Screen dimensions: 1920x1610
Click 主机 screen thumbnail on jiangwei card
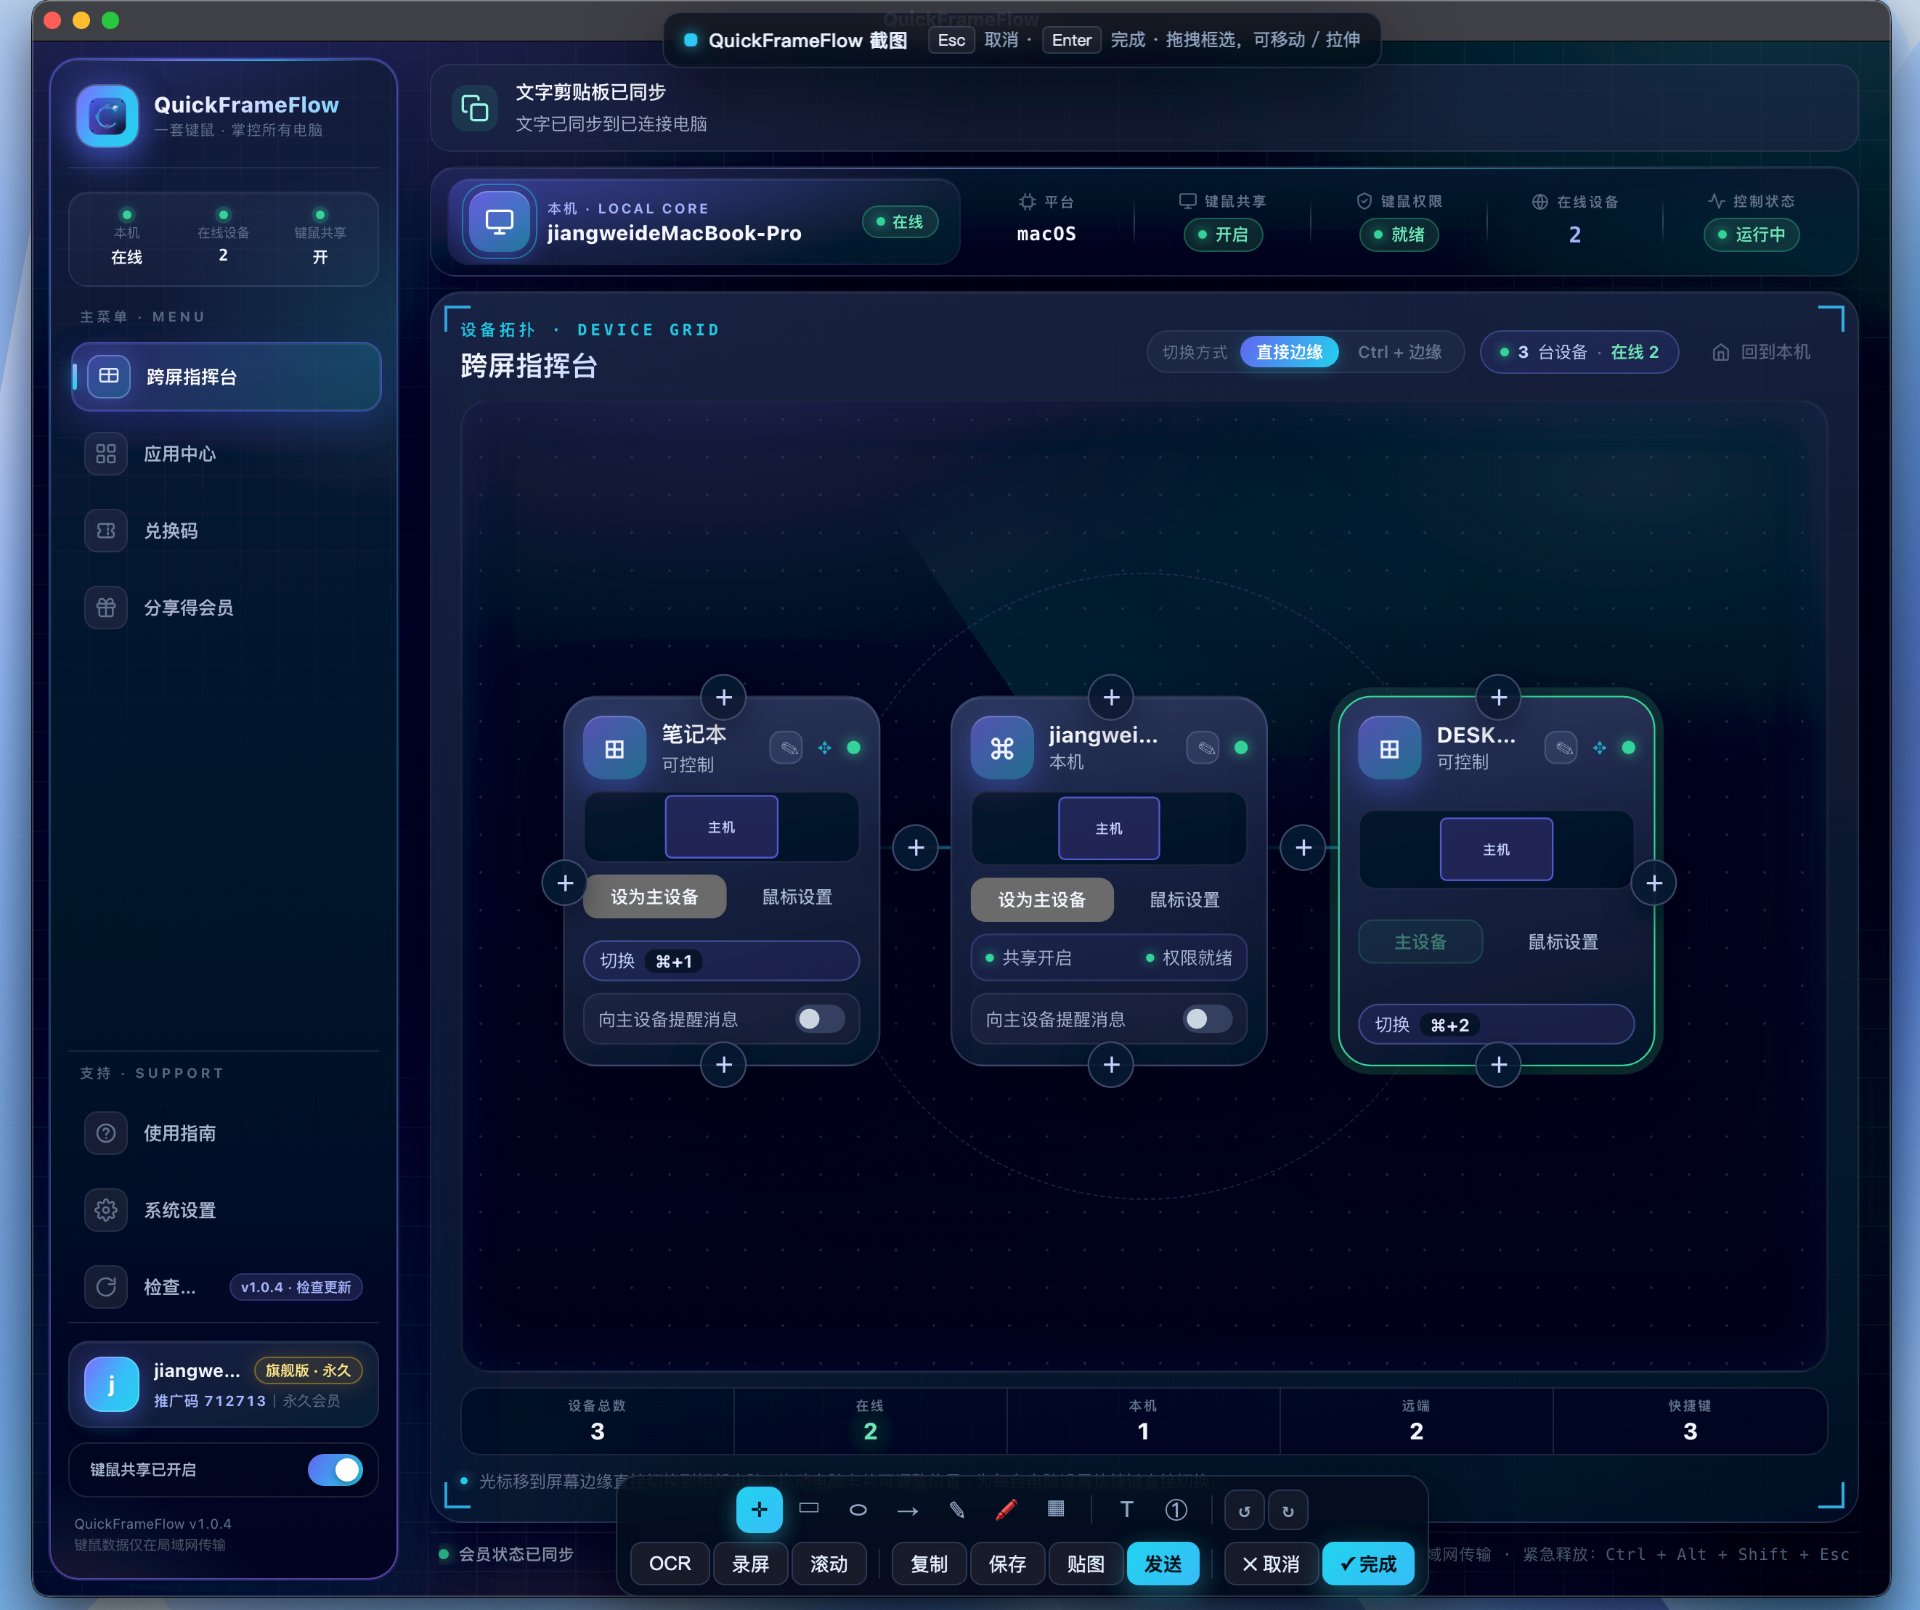click(1109, 828)
